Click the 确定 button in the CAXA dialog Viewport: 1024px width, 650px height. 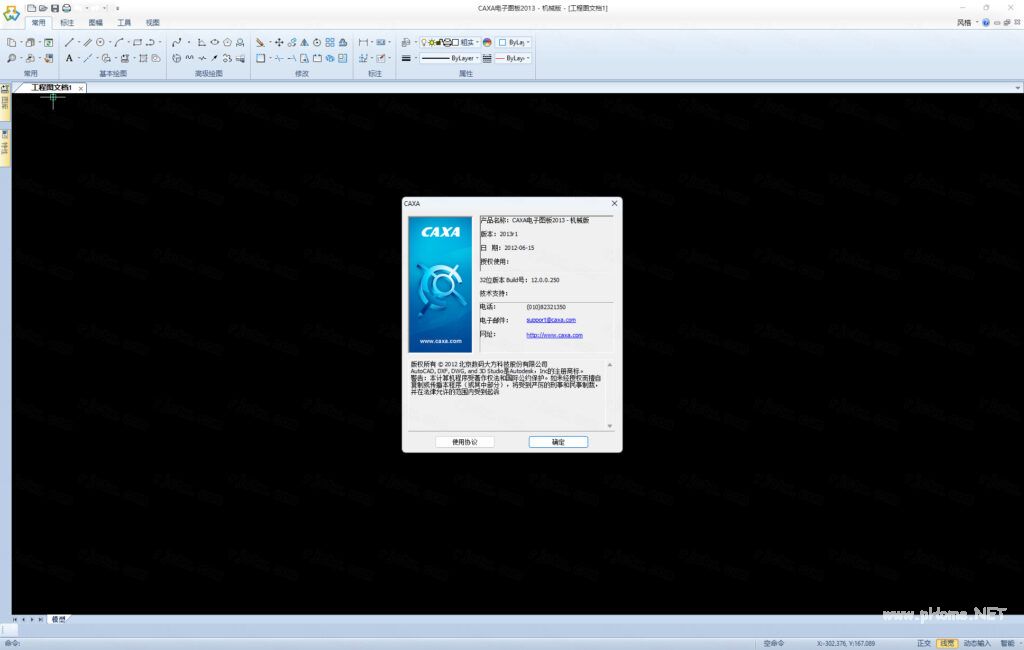tap(558, 442)
